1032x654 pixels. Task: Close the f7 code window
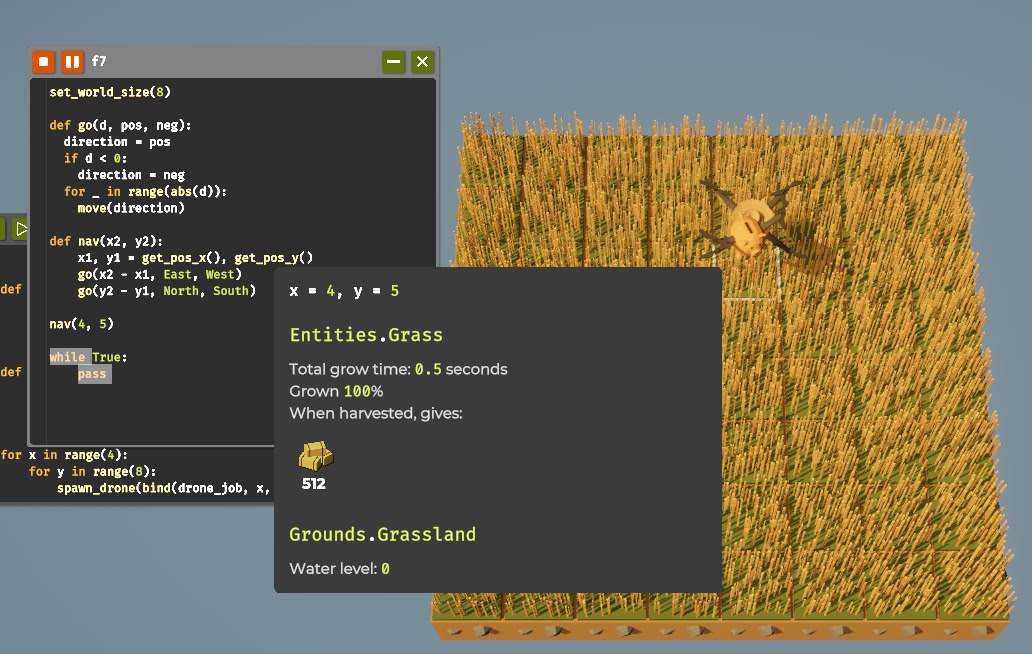click(423, 62)
